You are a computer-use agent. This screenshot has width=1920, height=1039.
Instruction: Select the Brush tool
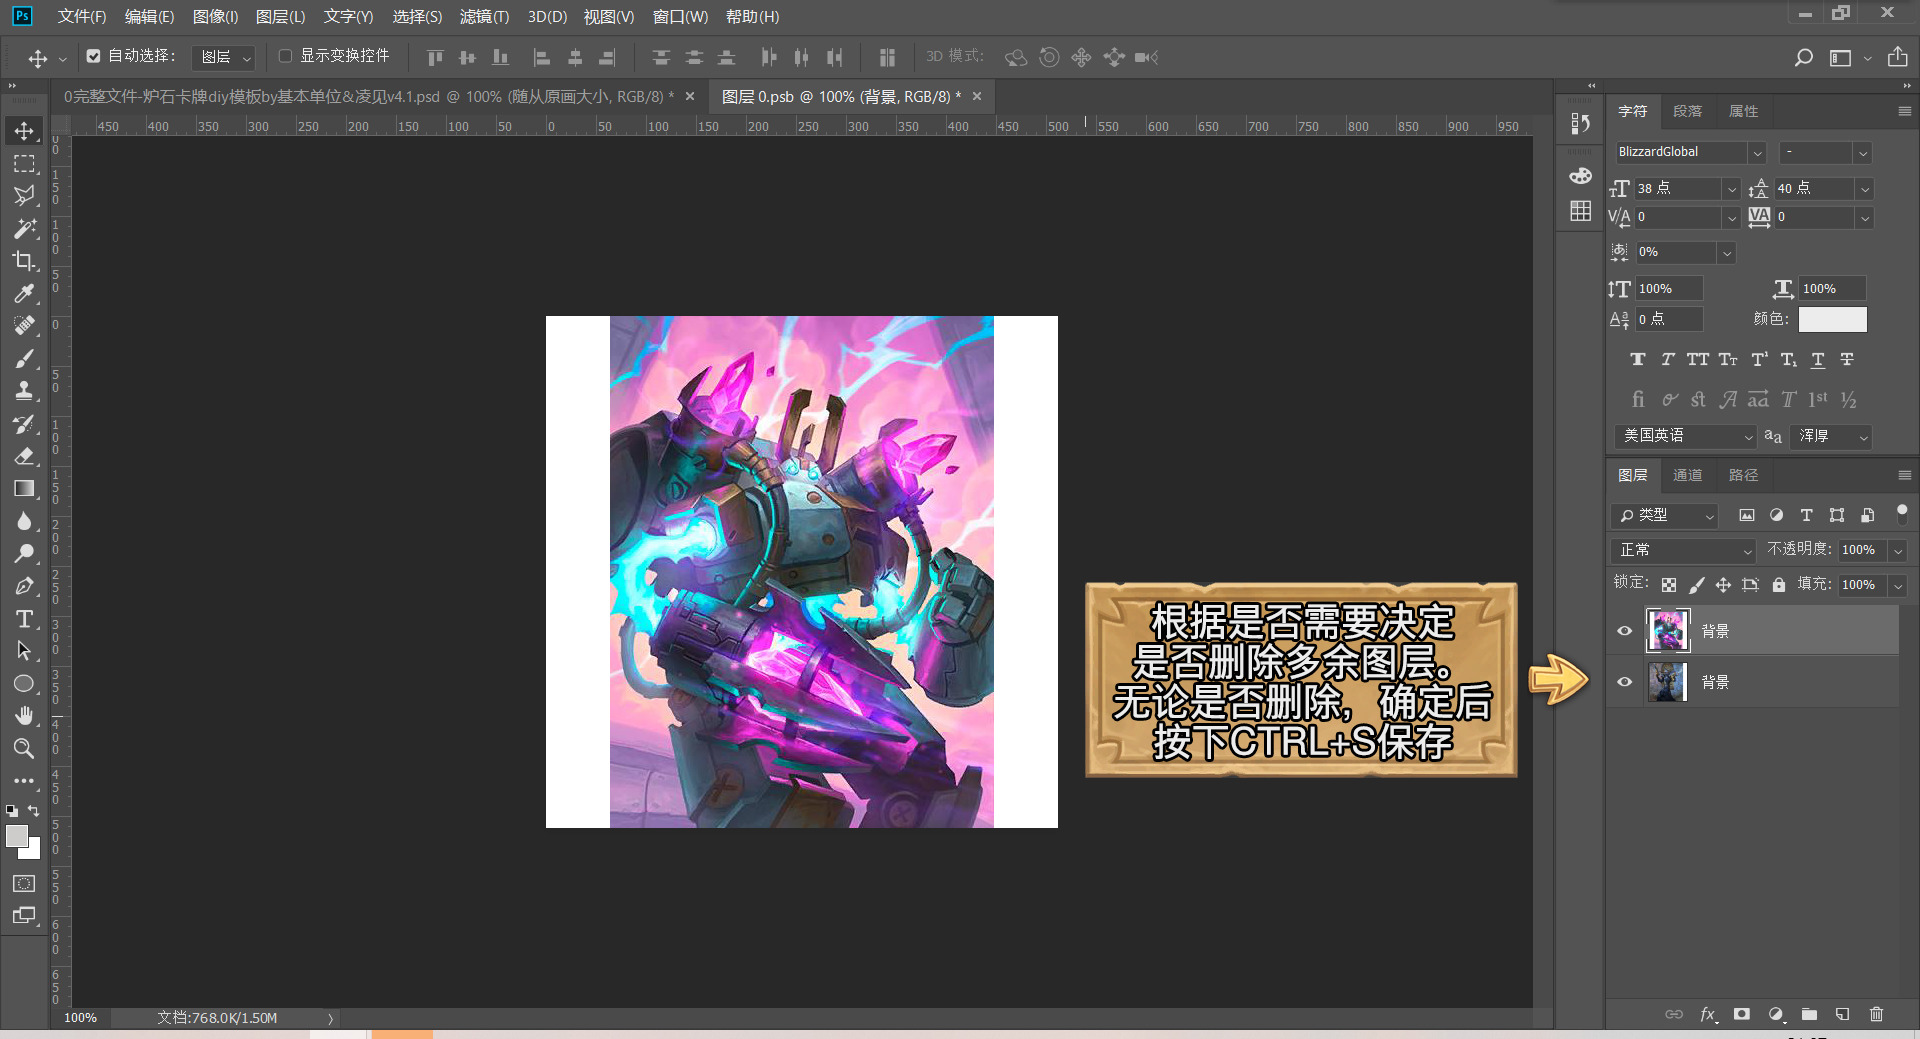(24, 358)
